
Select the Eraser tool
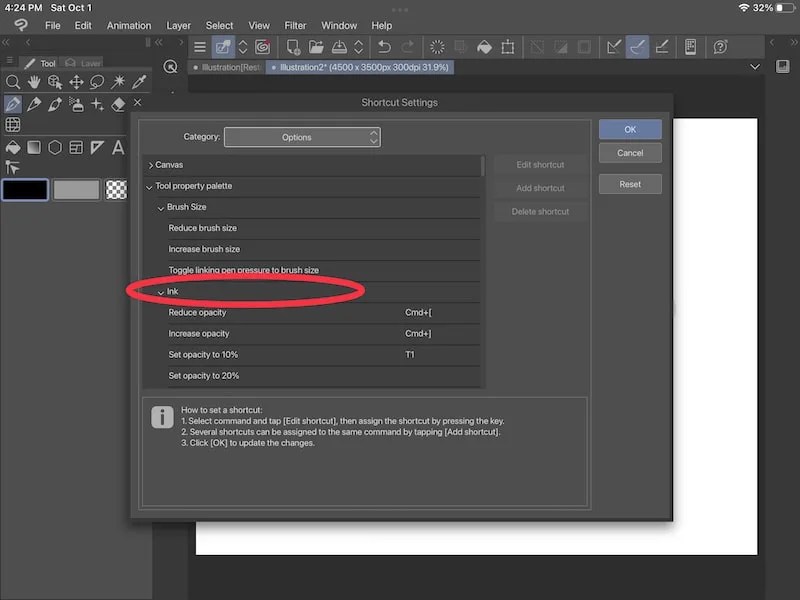click(x=118, y=103)
